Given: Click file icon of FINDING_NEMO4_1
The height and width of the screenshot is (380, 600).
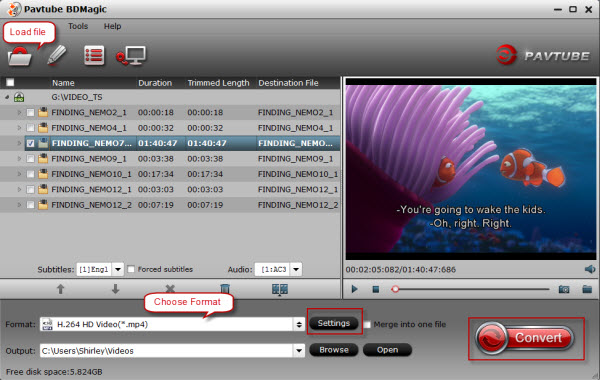Looking at the screenshot, I should (x=43, y=128).
